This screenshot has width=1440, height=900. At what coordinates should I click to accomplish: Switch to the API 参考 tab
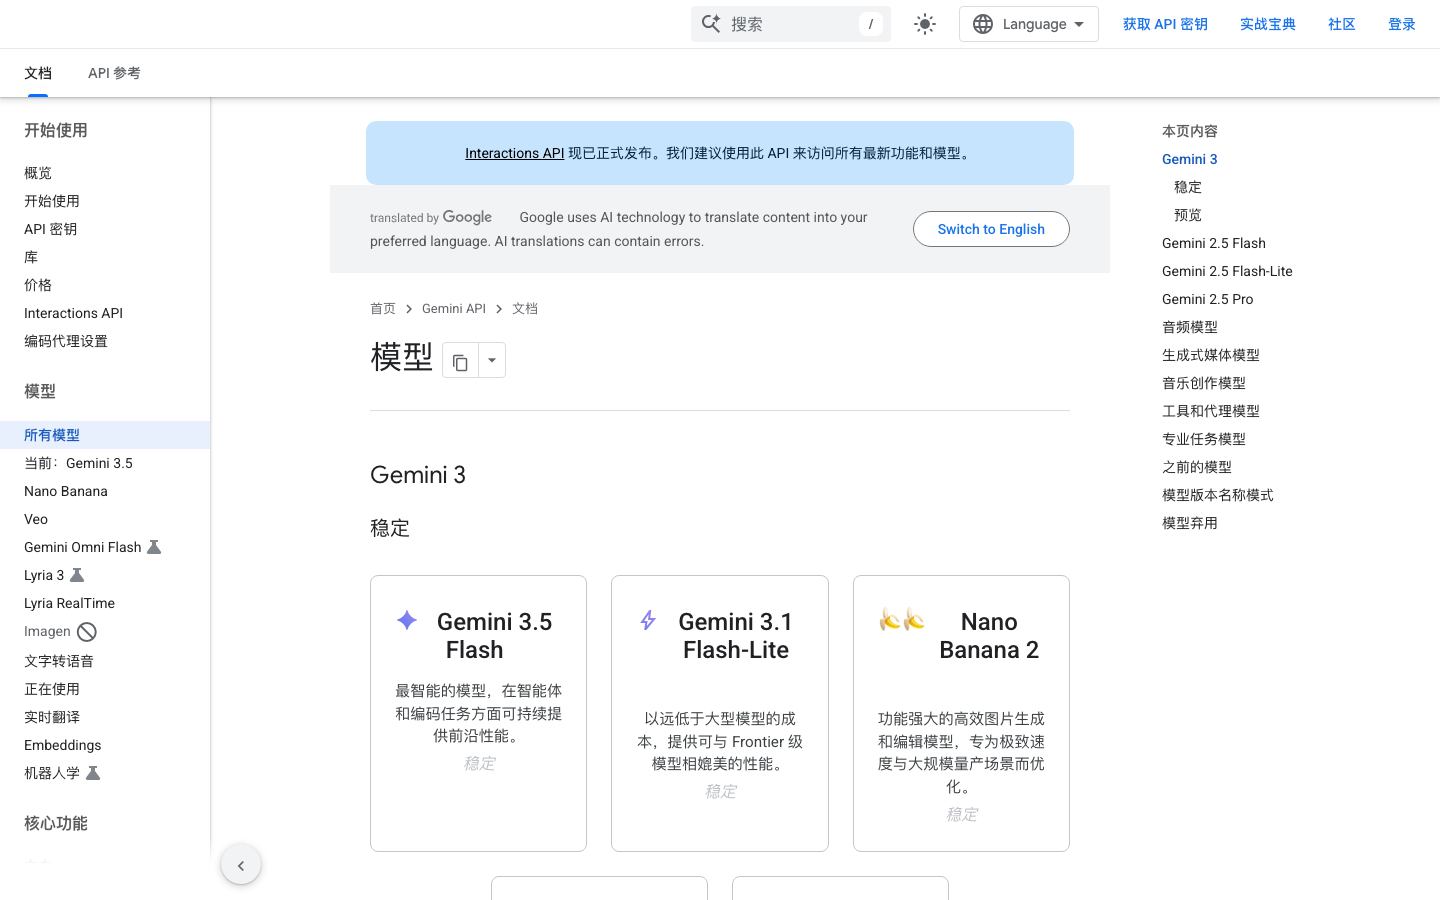coord(114,73)
